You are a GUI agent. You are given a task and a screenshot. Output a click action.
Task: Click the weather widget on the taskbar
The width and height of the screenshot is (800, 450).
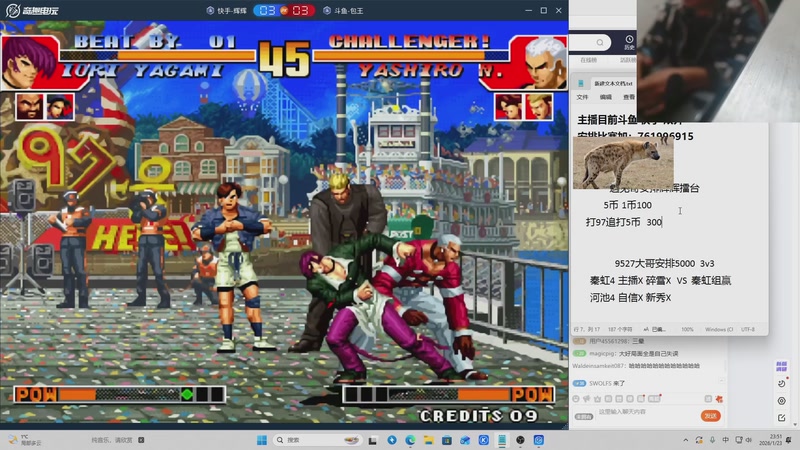pos(24,440)
